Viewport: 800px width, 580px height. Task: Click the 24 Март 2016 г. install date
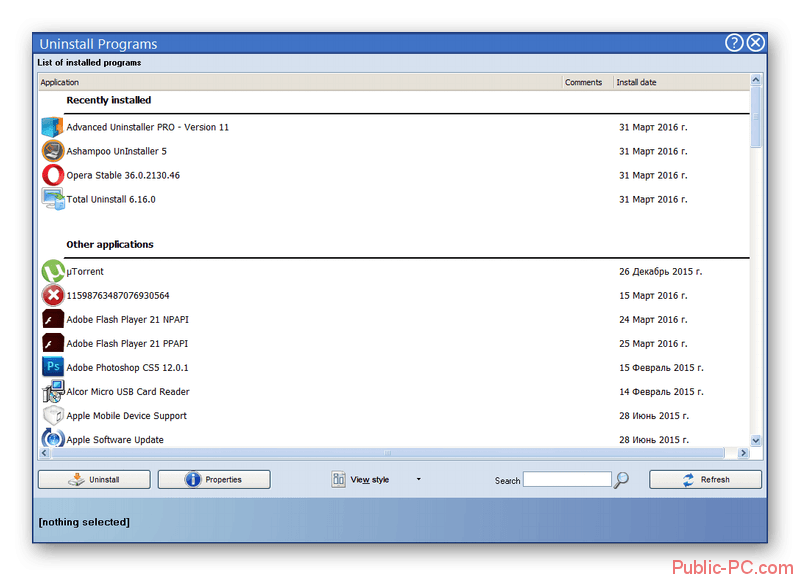pyautogui.click(x=653, y=319)
